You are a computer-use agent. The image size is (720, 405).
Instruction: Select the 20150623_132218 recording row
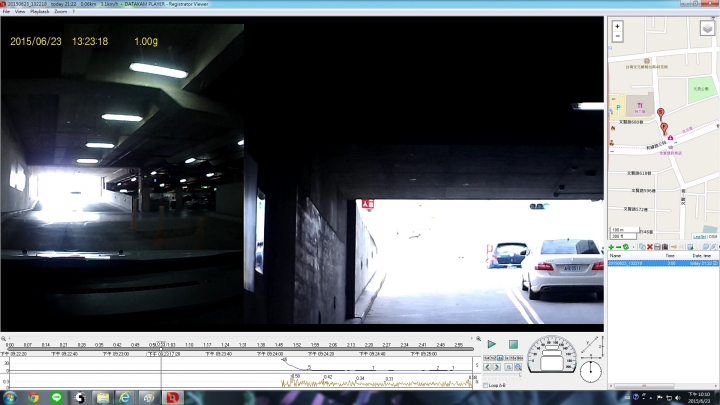pos(663,263)
